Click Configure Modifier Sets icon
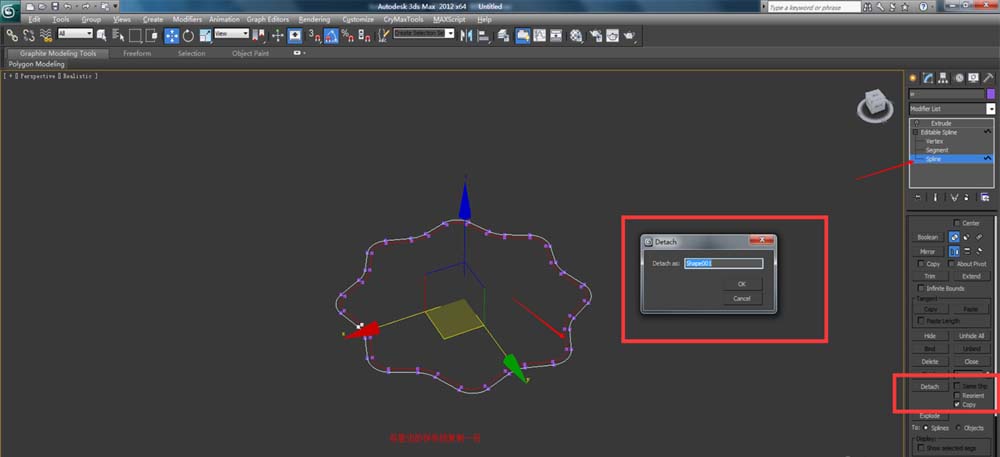Screen dimensions: 1000x457 [985, 198]
